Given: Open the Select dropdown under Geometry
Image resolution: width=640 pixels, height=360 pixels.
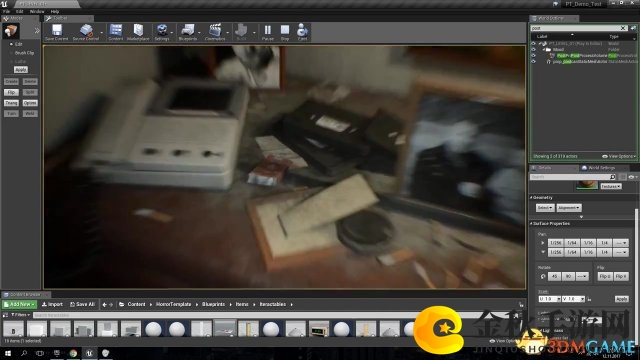Looking at the screenshot, I should click(545, 208).
